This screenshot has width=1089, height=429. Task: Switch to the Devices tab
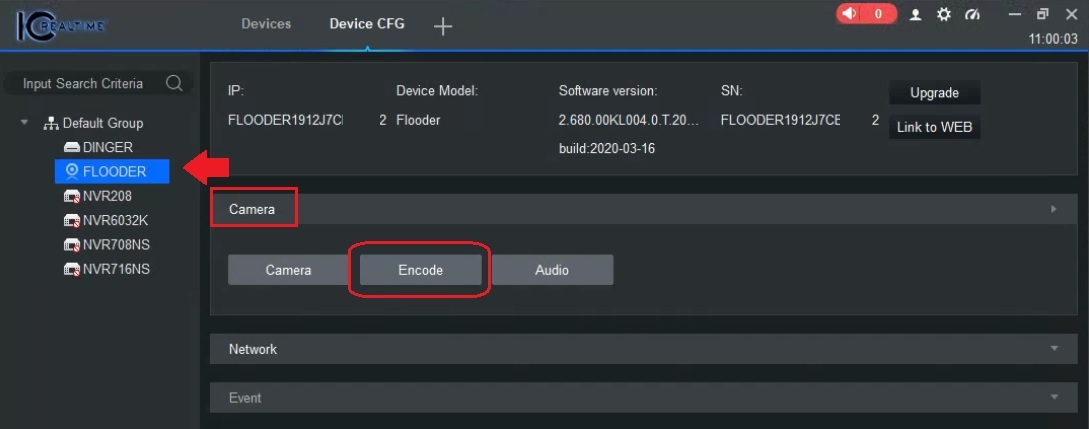click(266, 24)
